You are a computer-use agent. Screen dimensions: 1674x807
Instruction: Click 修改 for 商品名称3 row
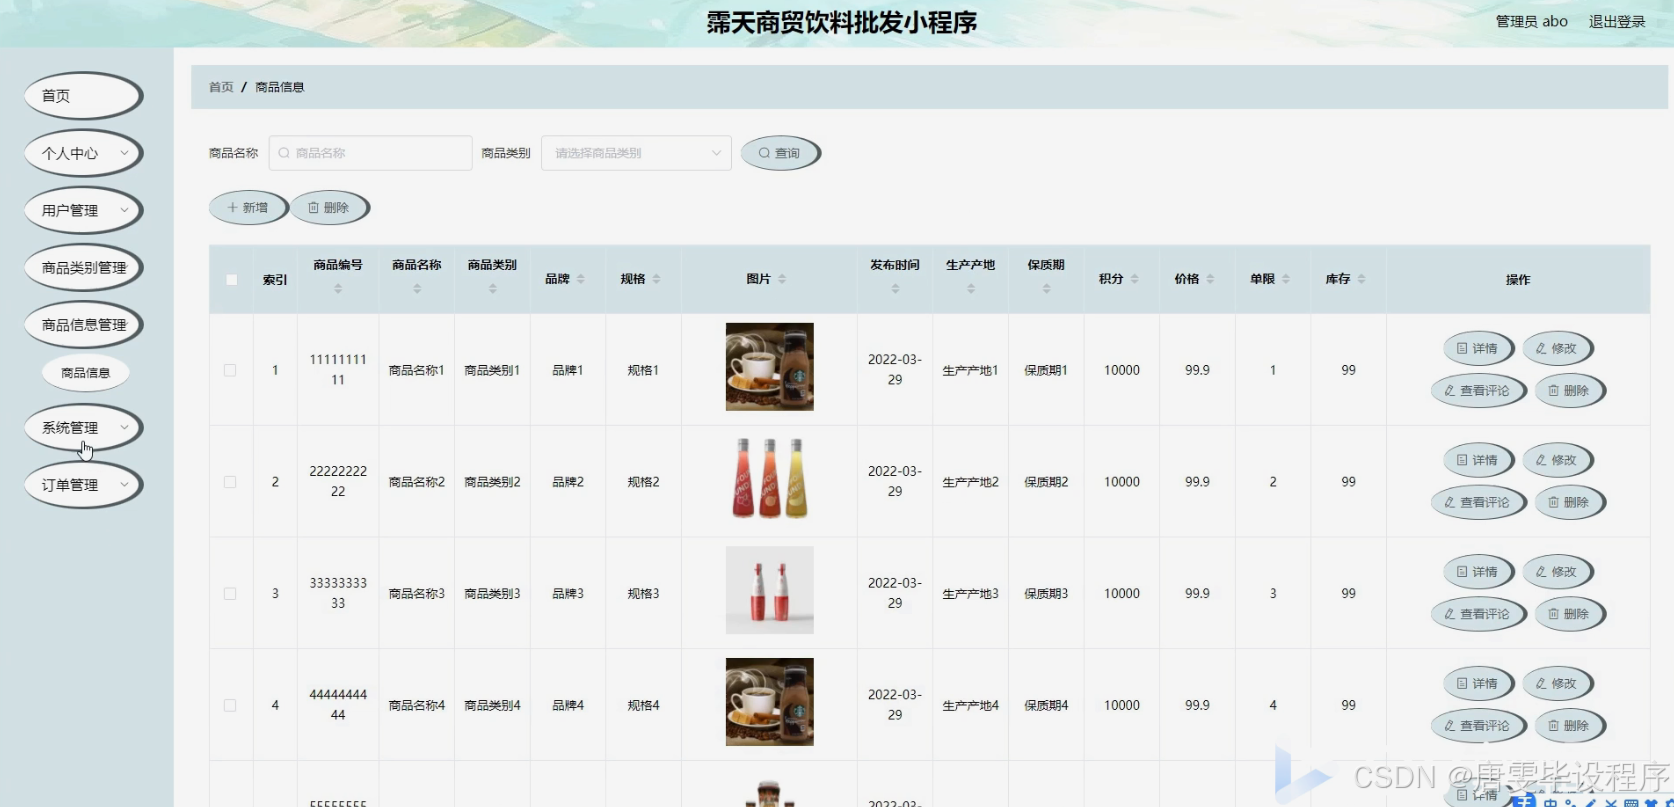(1557, 572)
